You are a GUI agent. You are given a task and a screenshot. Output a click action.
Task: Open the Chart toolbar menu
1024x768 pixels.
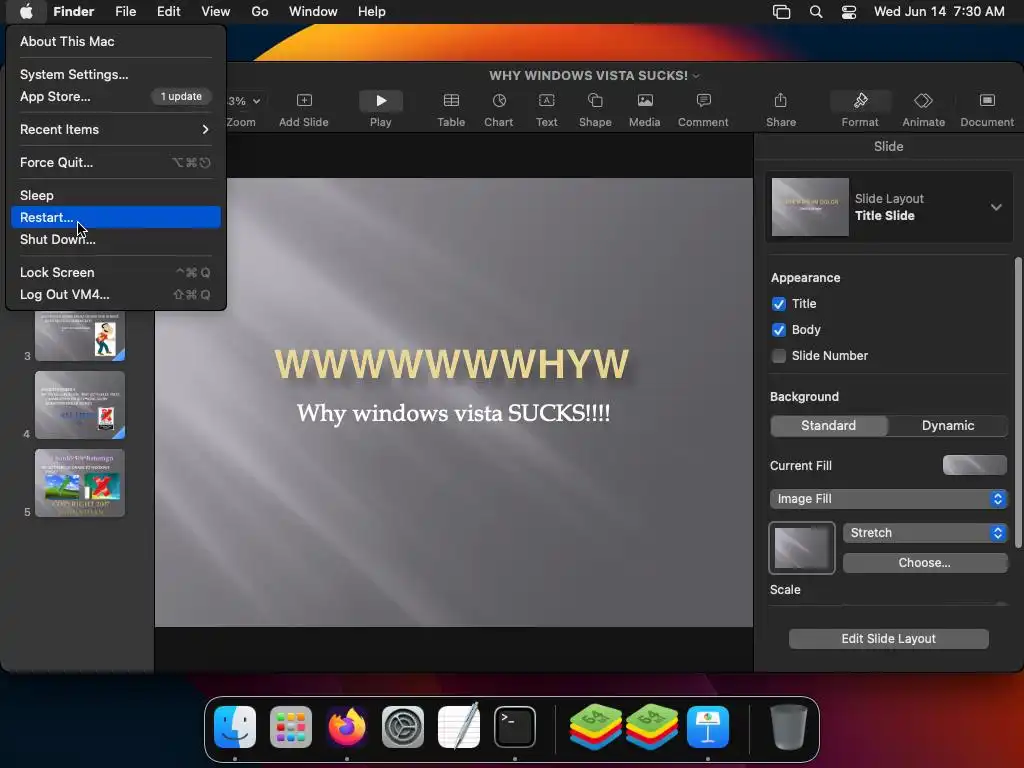pos(499,101)
